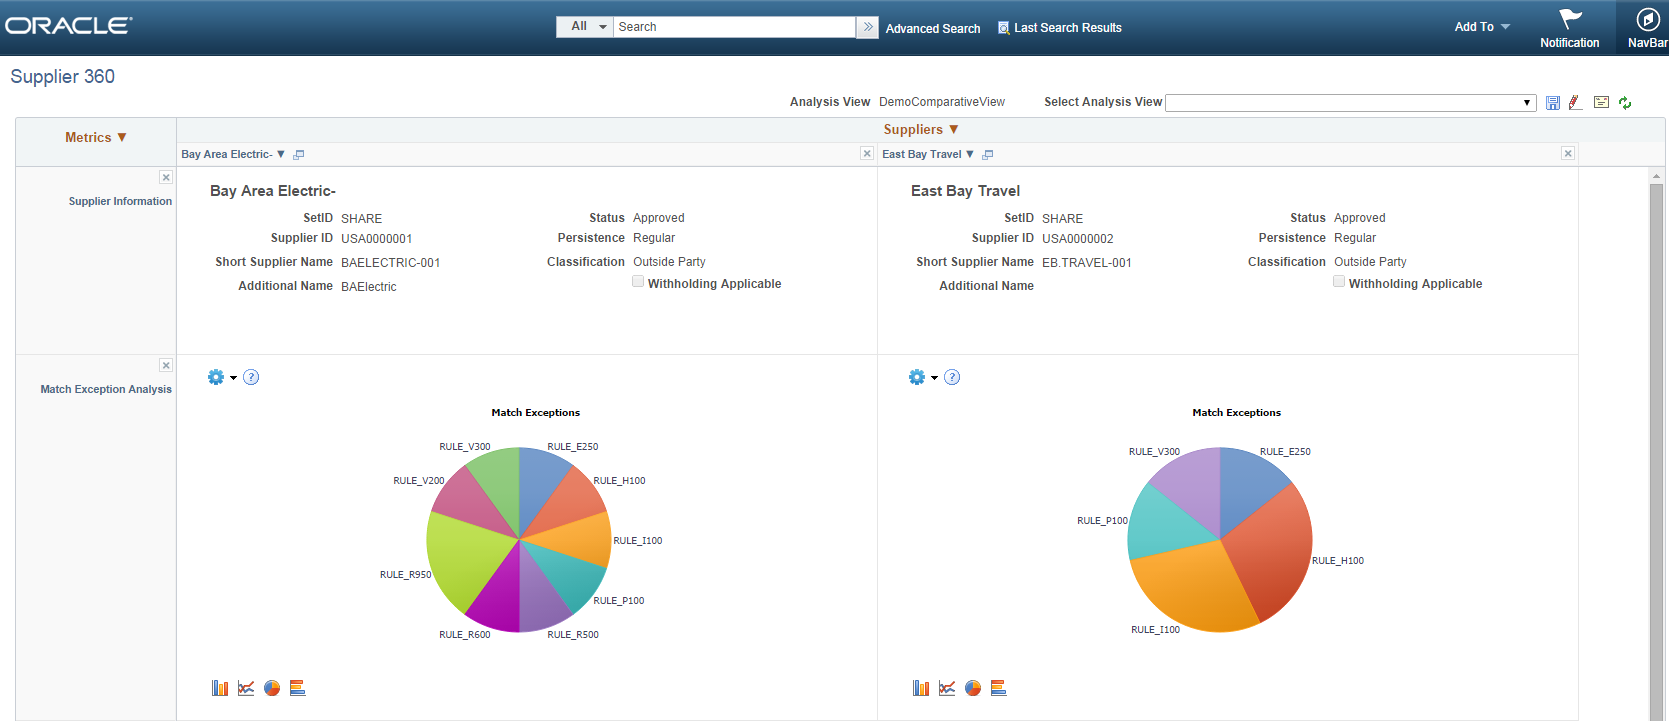Open the Notification flag icon
This screenshot has height=721, width=1669.
(x=1570, y=19)
